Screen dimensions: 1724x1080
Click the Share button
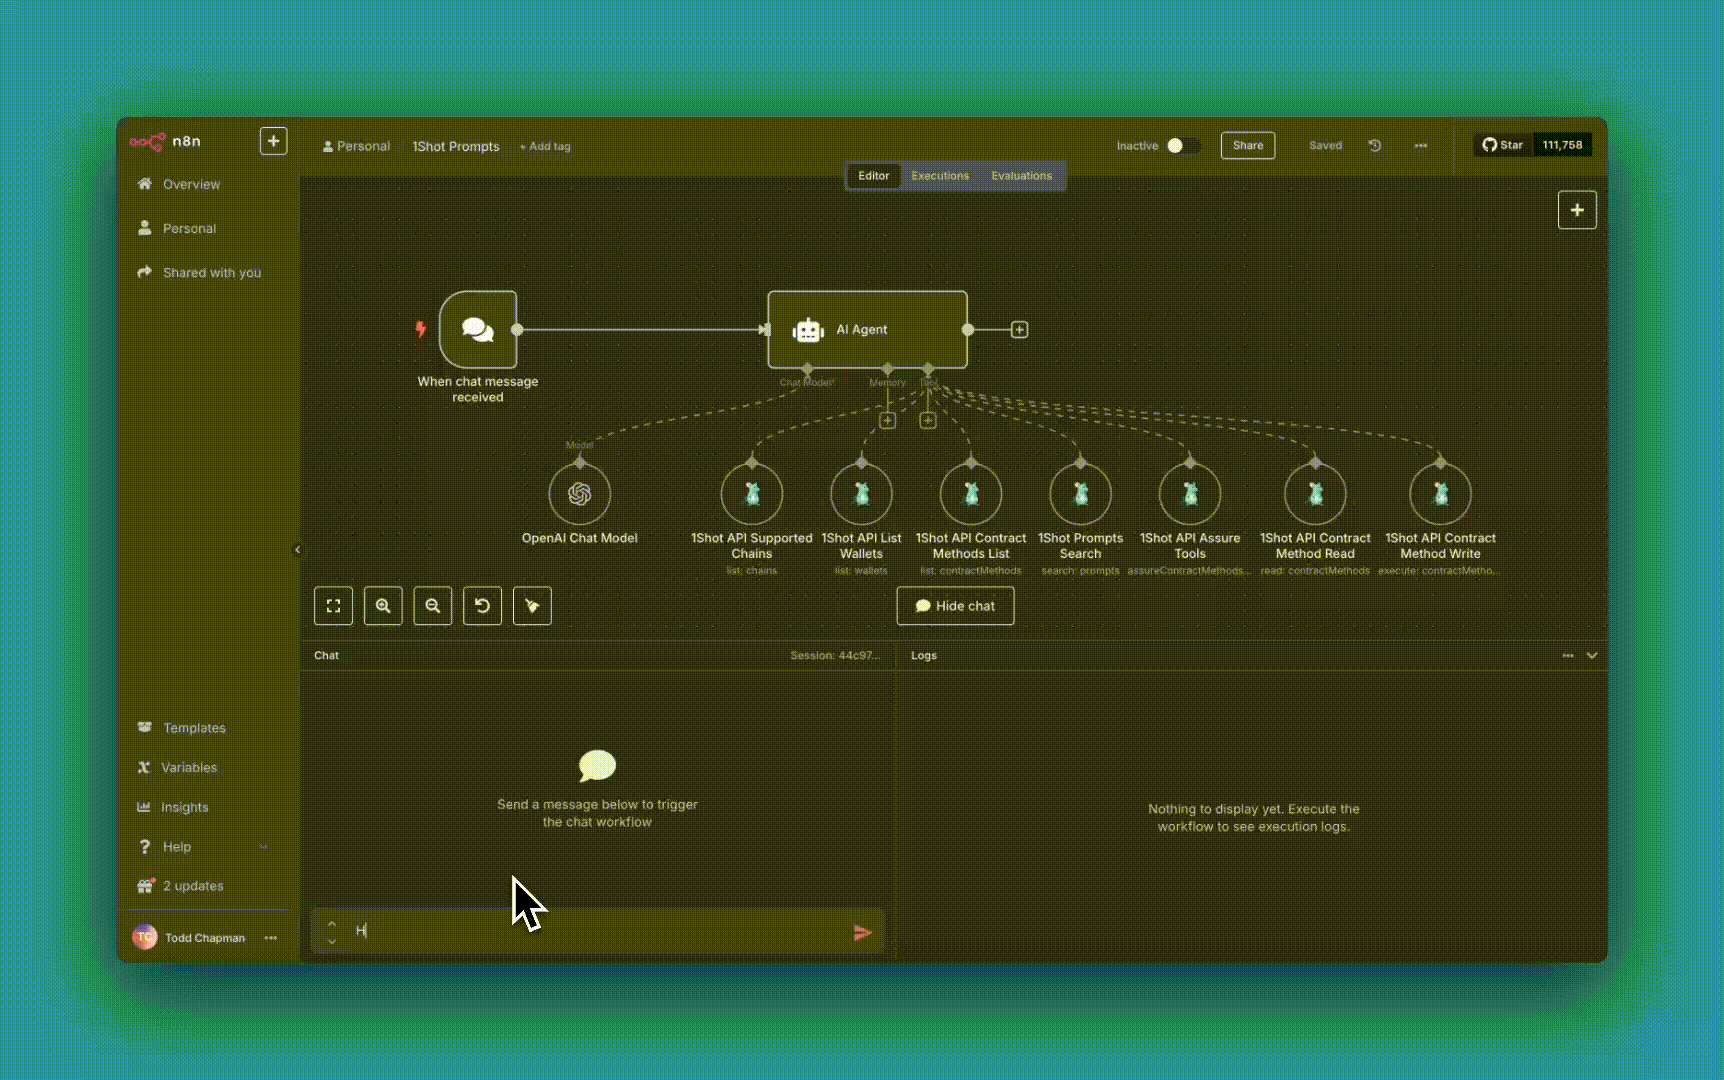tap(1247, 146)
